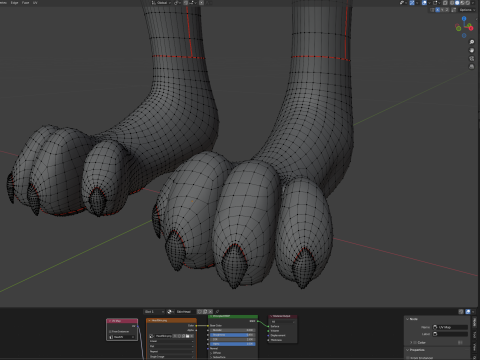Image resolution: width=480 pixels, height=360 pixels.
Task: Open the overlays options dropdown arrow
Action: [x=429, y=3]
